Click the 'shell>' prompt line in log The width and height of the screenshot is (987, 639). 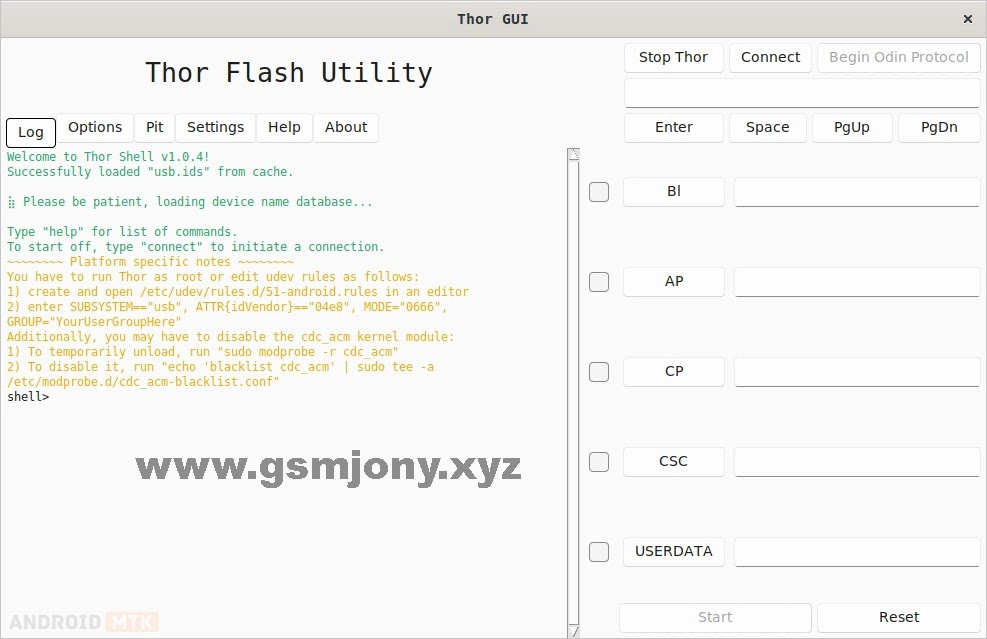click(x=28, y=397)
